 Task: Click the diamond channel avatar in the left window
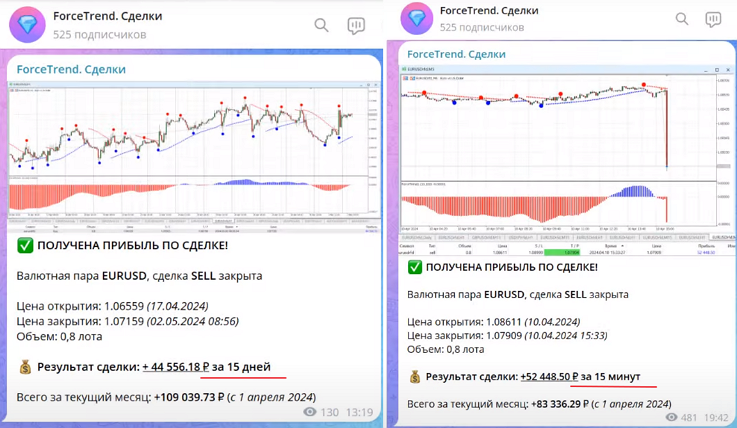click(27, 25)
